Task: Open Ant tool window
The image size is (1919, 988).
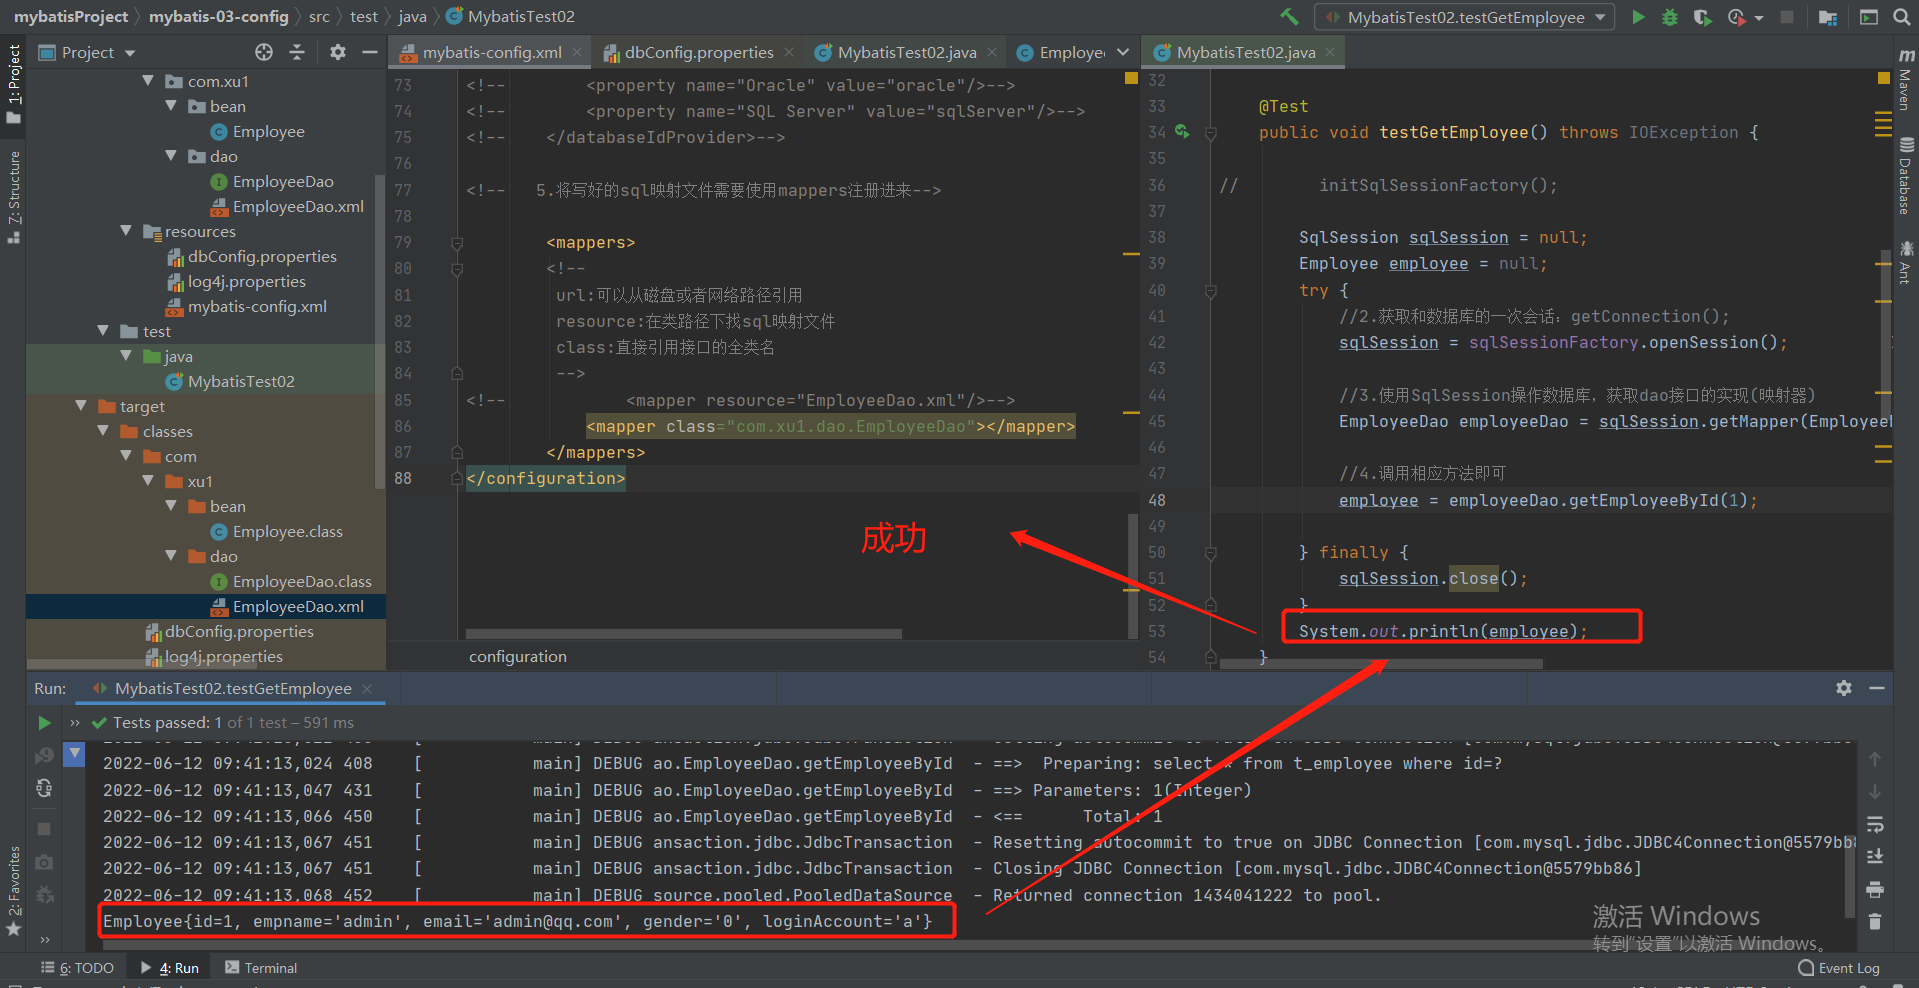Action: 1906,262
